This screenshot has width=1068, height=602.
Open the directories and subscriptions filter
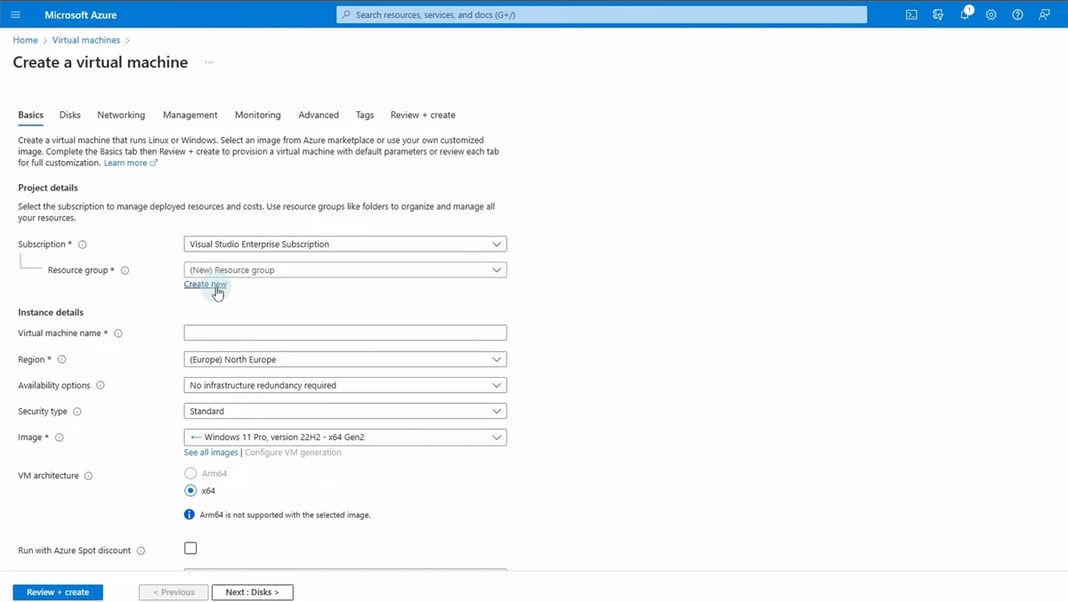tap(938, 14)
